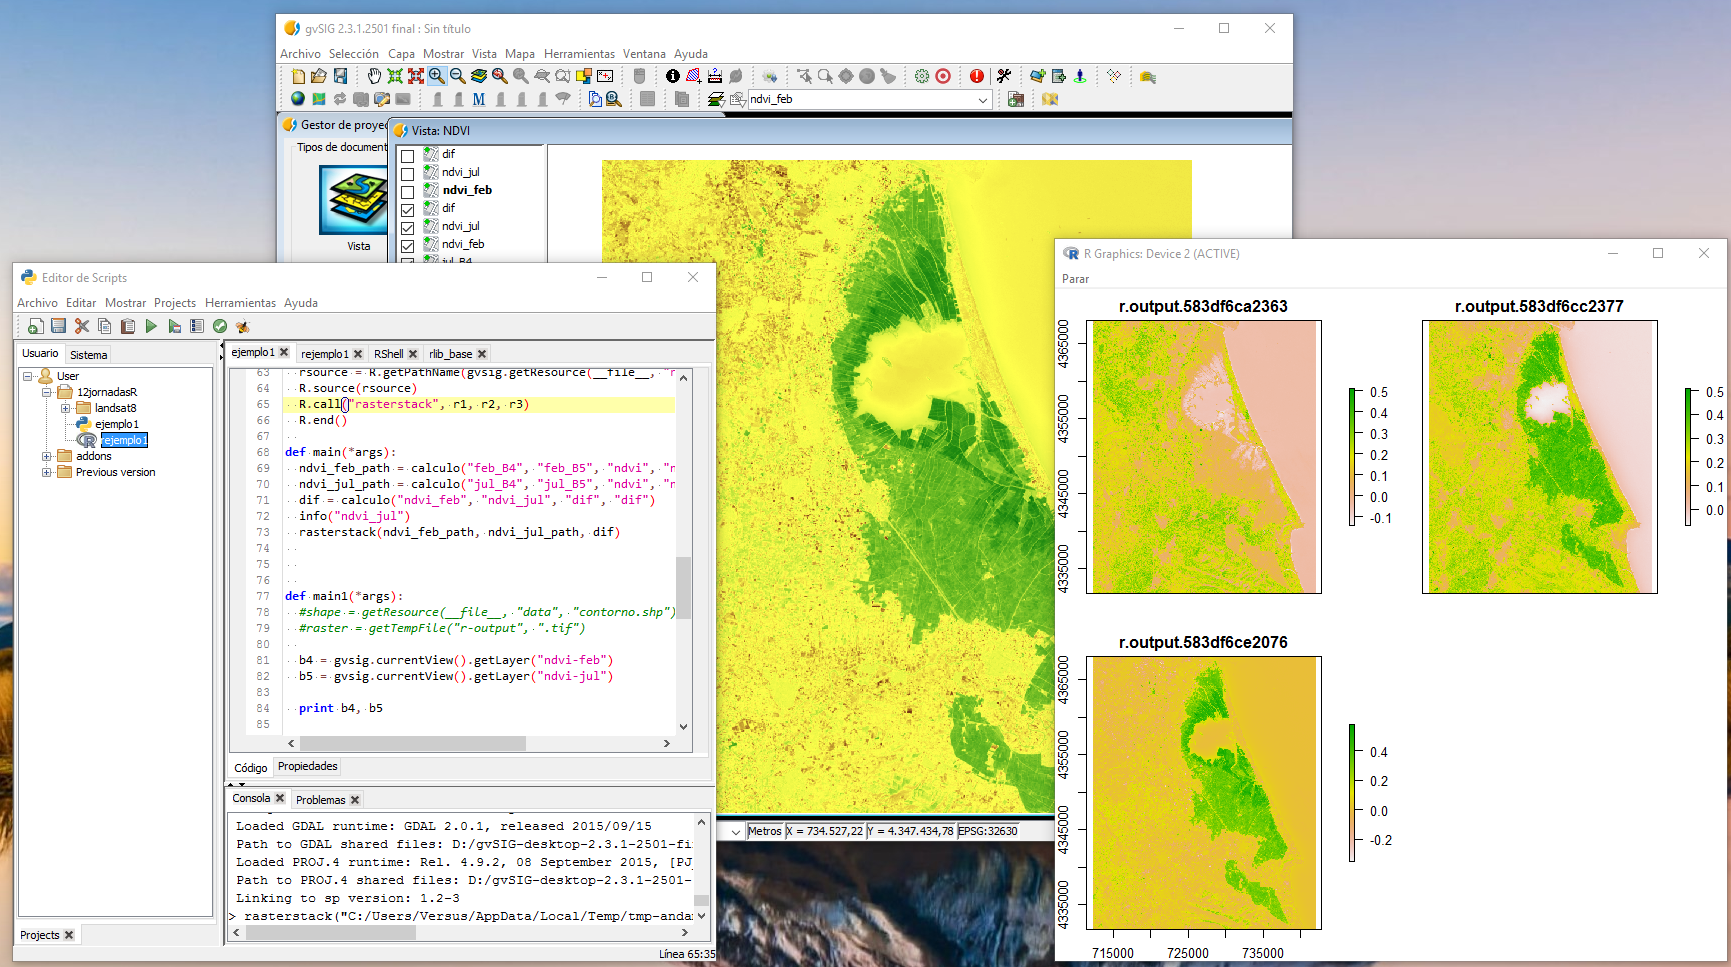Click the red target circle icon
Screen dimensions: 1731x967
pos(943,76)
